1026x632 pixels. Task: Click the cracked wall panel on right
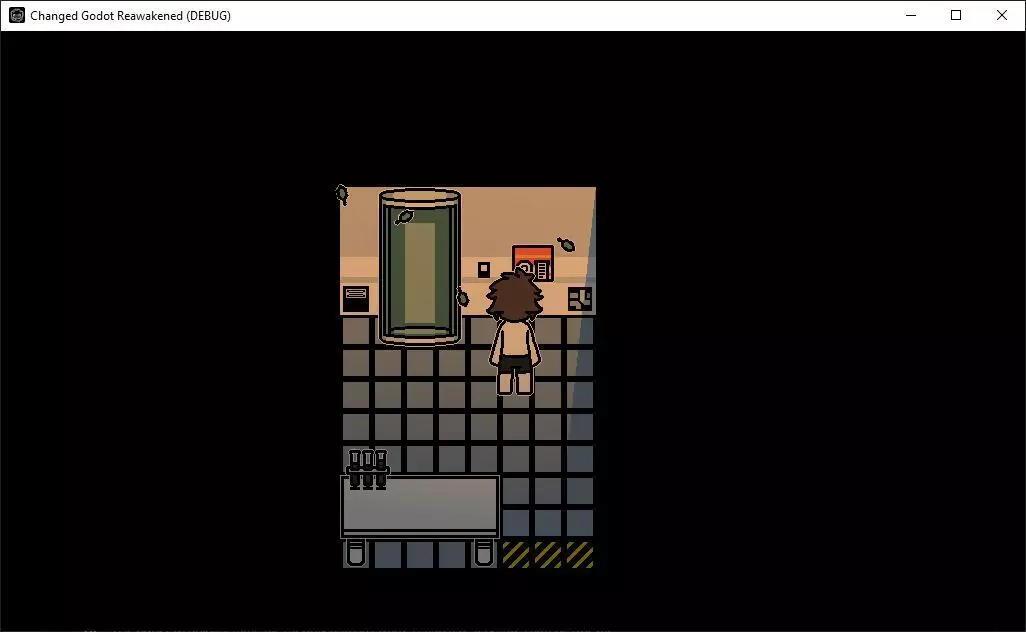580,298
